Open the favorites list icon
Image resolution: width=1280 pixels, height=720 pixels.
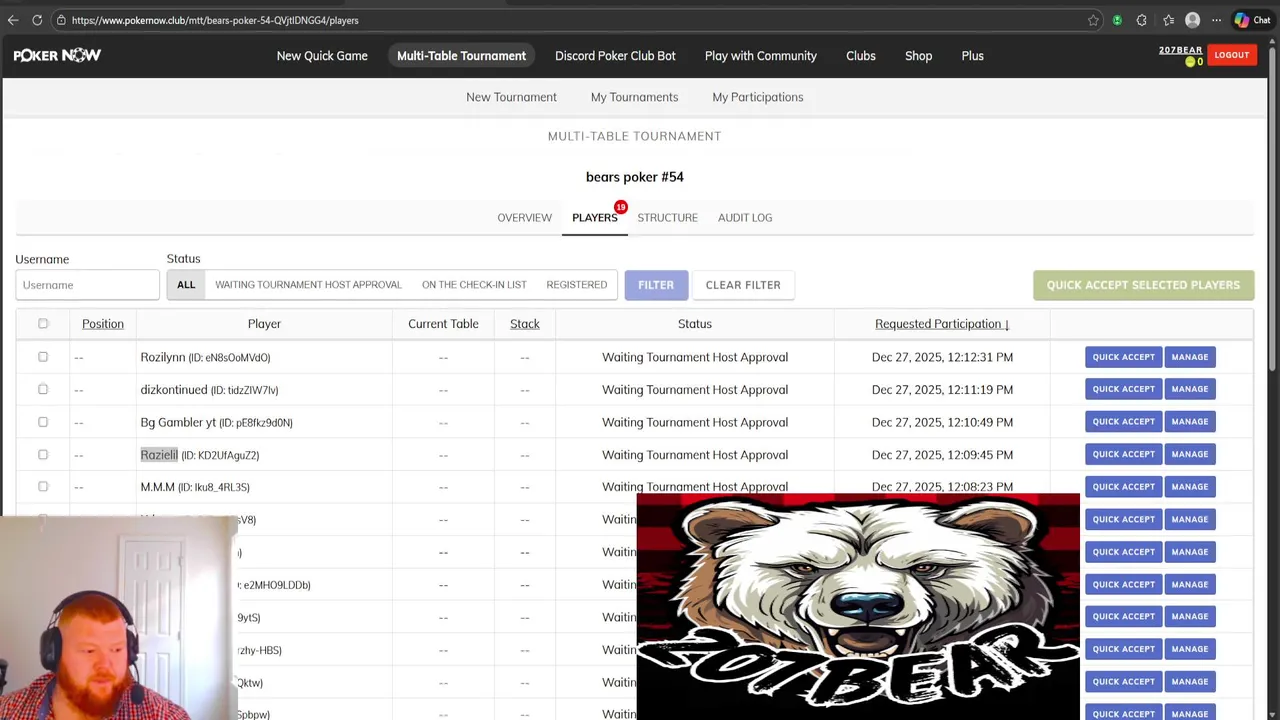pos(1168,20)
